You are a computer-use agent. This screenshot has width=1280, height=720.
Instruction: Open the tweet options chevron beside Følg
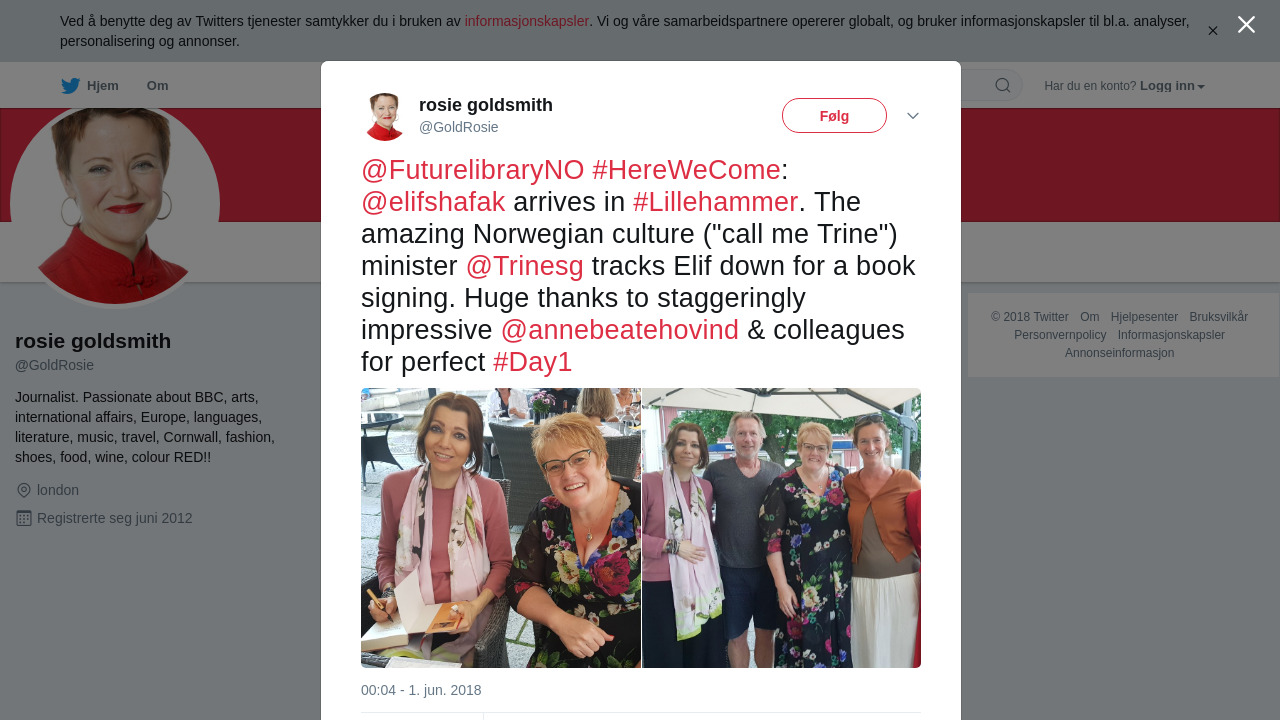click(913, 116)
